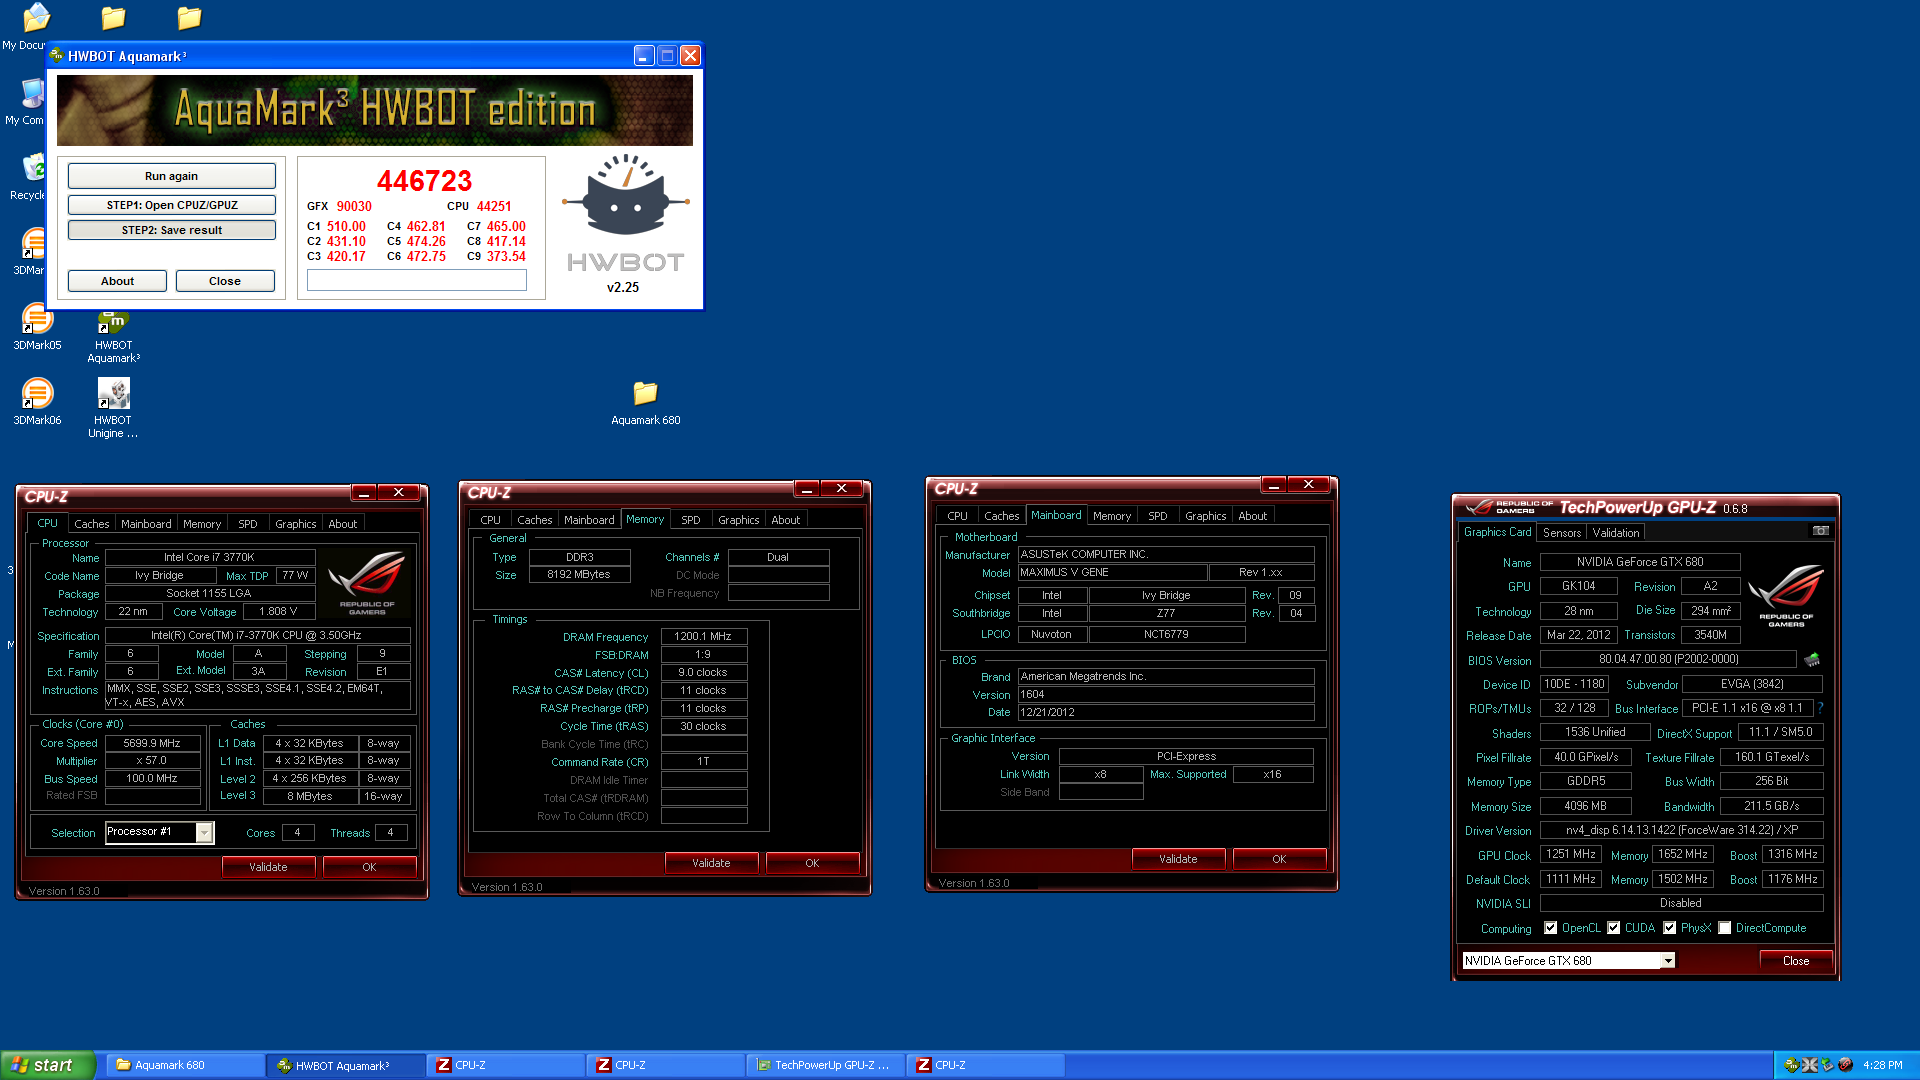Click the Close button in Aquamark

coord(225,281)
